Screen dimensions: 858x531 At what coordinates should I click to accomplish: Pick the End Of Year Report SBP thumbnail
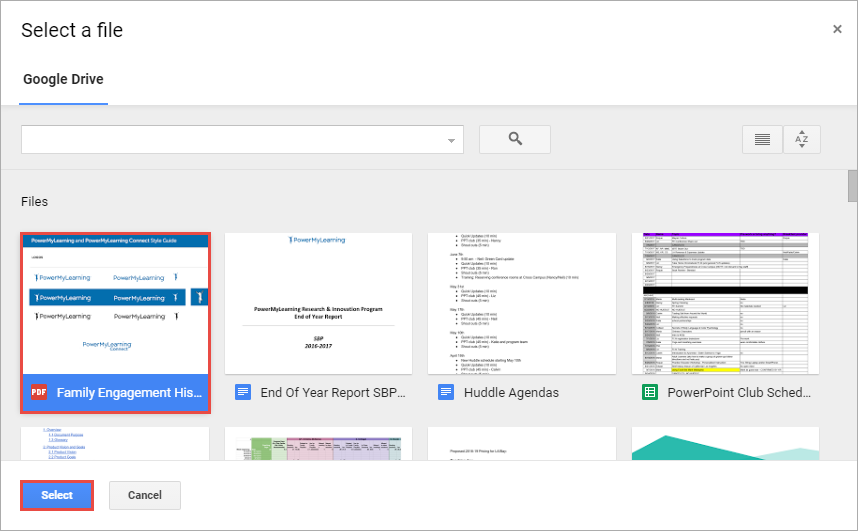318,304
